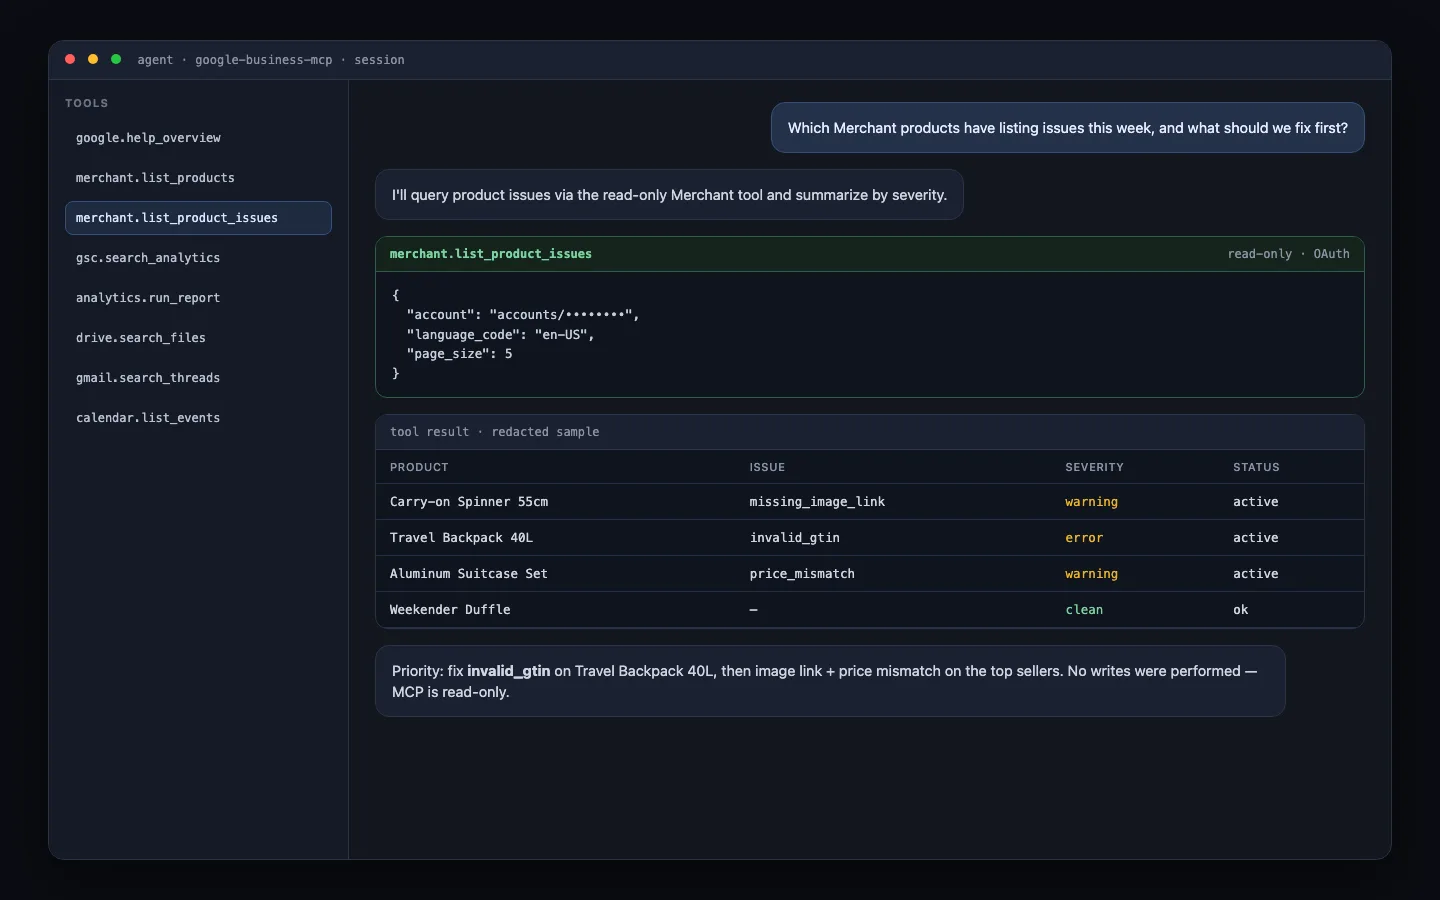Click the ISSUE column header
The image size is (1440, 900).
click(x=767, y=467)
